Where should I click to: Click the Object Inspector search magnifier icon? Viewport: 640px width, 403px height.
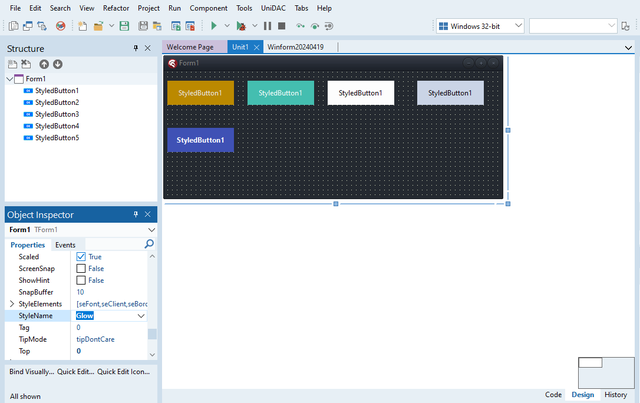click(x=149, y=244)
